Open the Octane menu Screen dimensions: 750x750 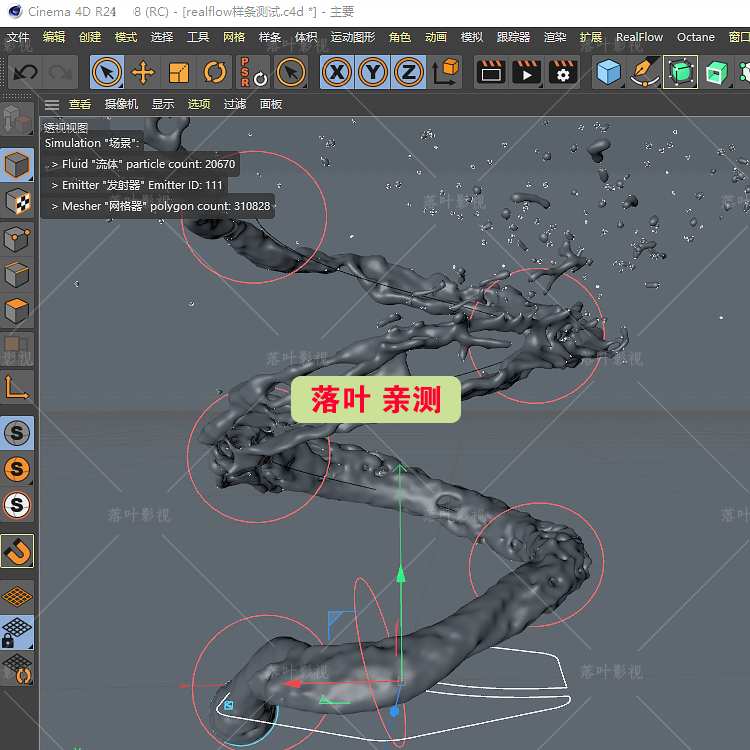(695, 37)
